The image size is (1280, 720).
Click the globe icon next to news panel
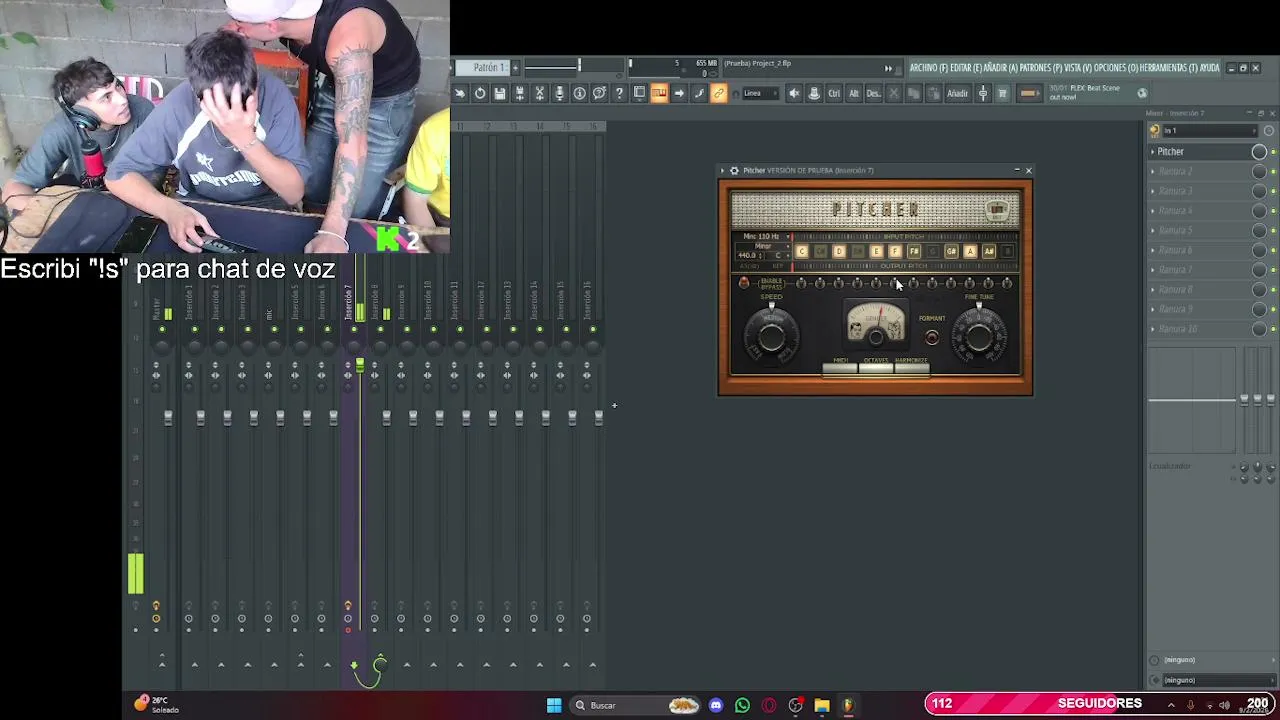pos(1142,93)
